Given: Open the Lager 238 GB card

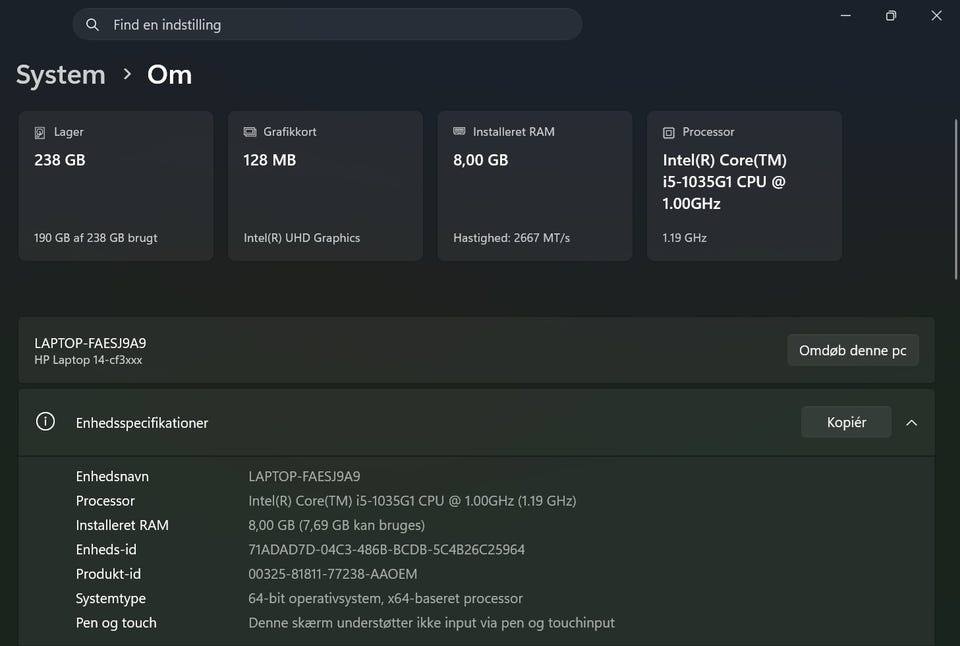Looking at the screenshot, I should (116, 186).
